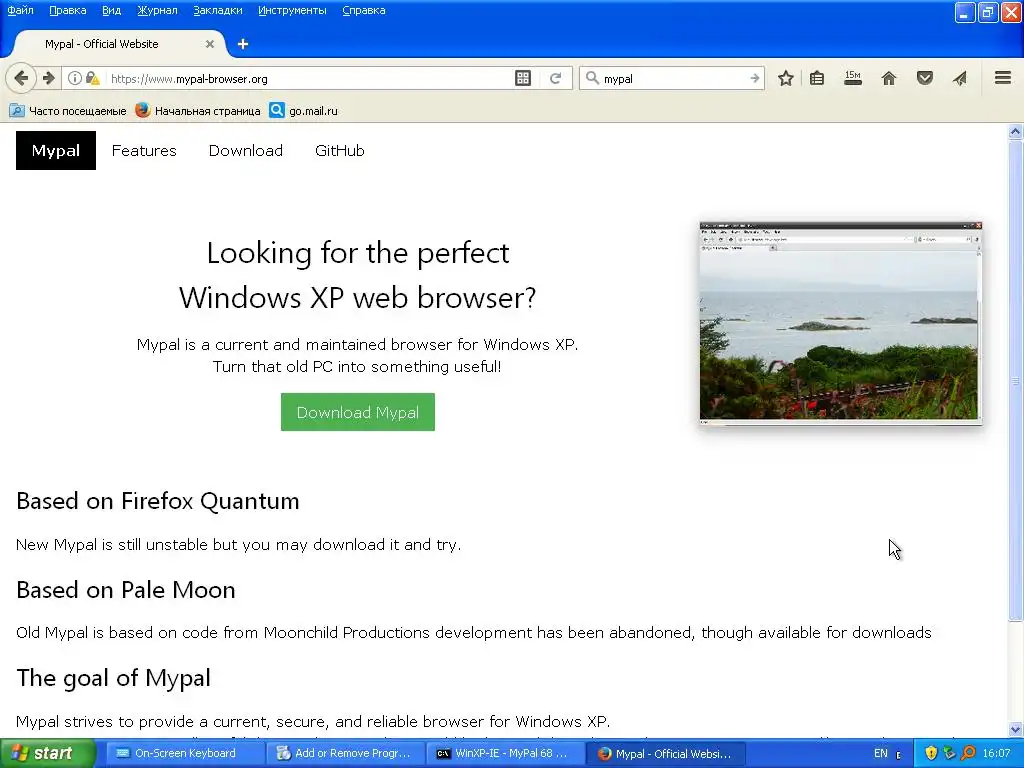This screenshot has width=1024, height=768.
Task: Open go.mail.ru bookmark
Action: pyautogui.click(x=304, y=110)
